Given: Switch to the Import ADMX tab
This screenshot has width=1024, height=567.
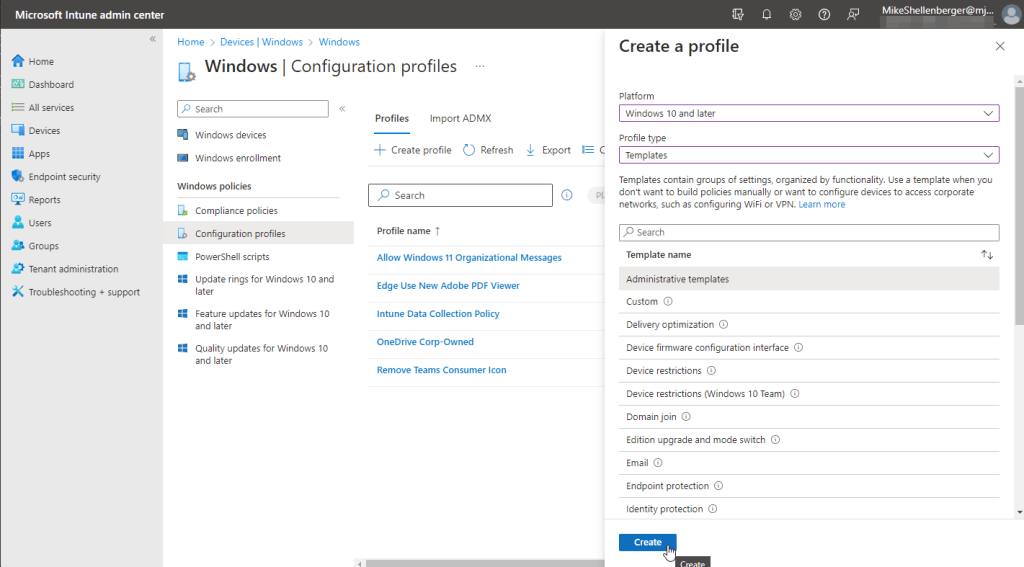Looking at the screenshot, I should 460,118.
